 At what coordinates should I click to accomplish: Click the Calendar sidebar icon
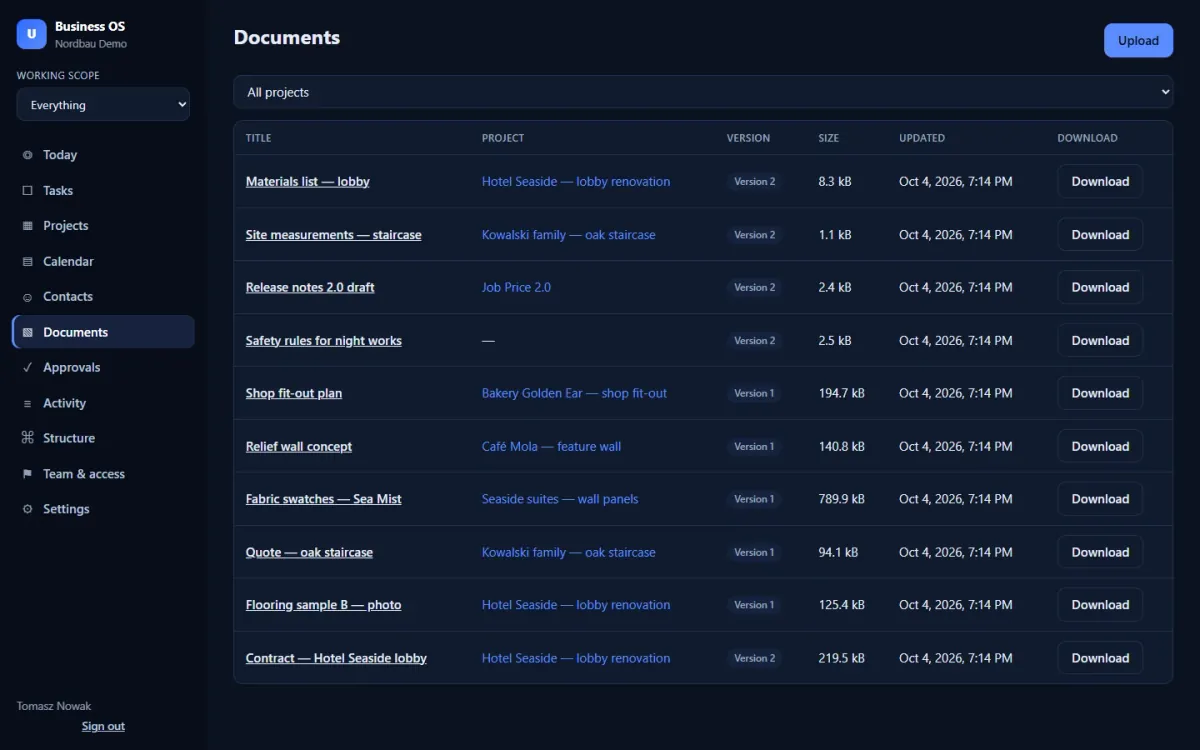coord(27,261)
